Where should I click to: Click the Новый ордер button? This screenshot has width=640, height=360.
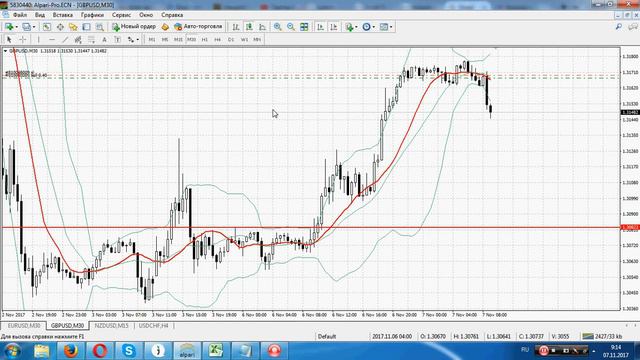pos(134,27)
